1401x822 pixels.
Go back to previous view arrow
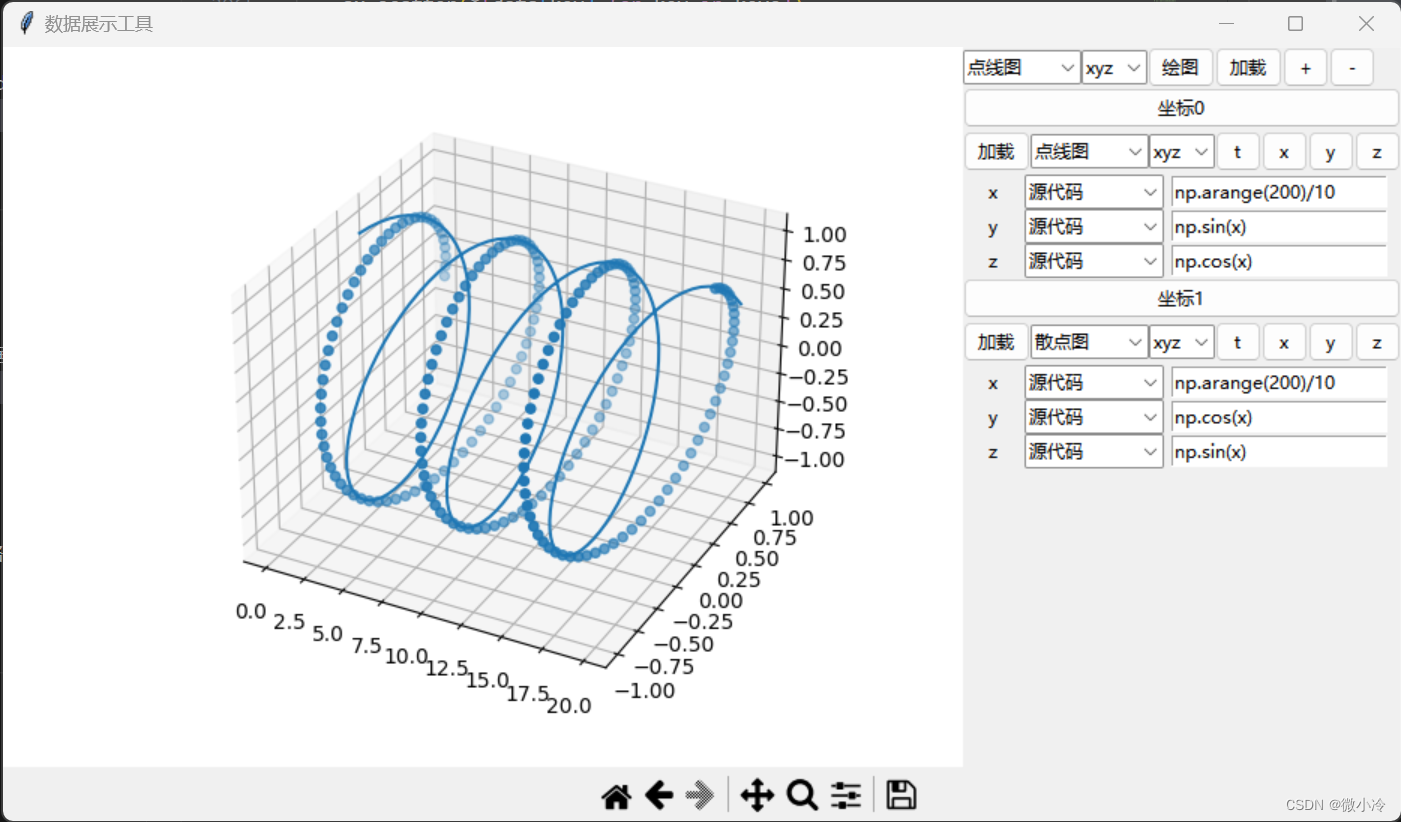[x=658, y=796]
